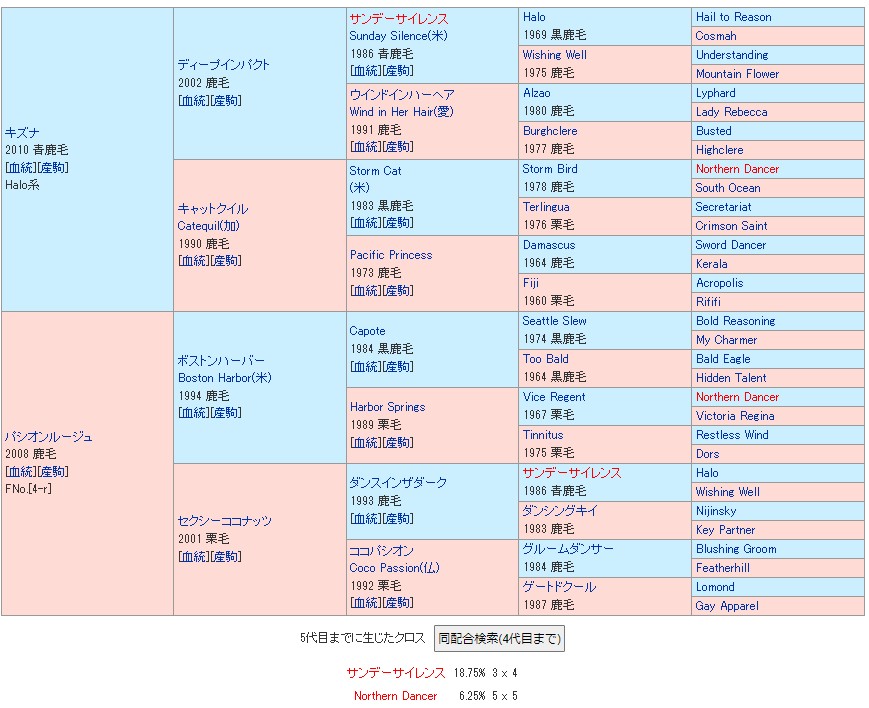869x708 pixels.
Task: Open the キズナ horse link
Action: [x=22, y=132]
